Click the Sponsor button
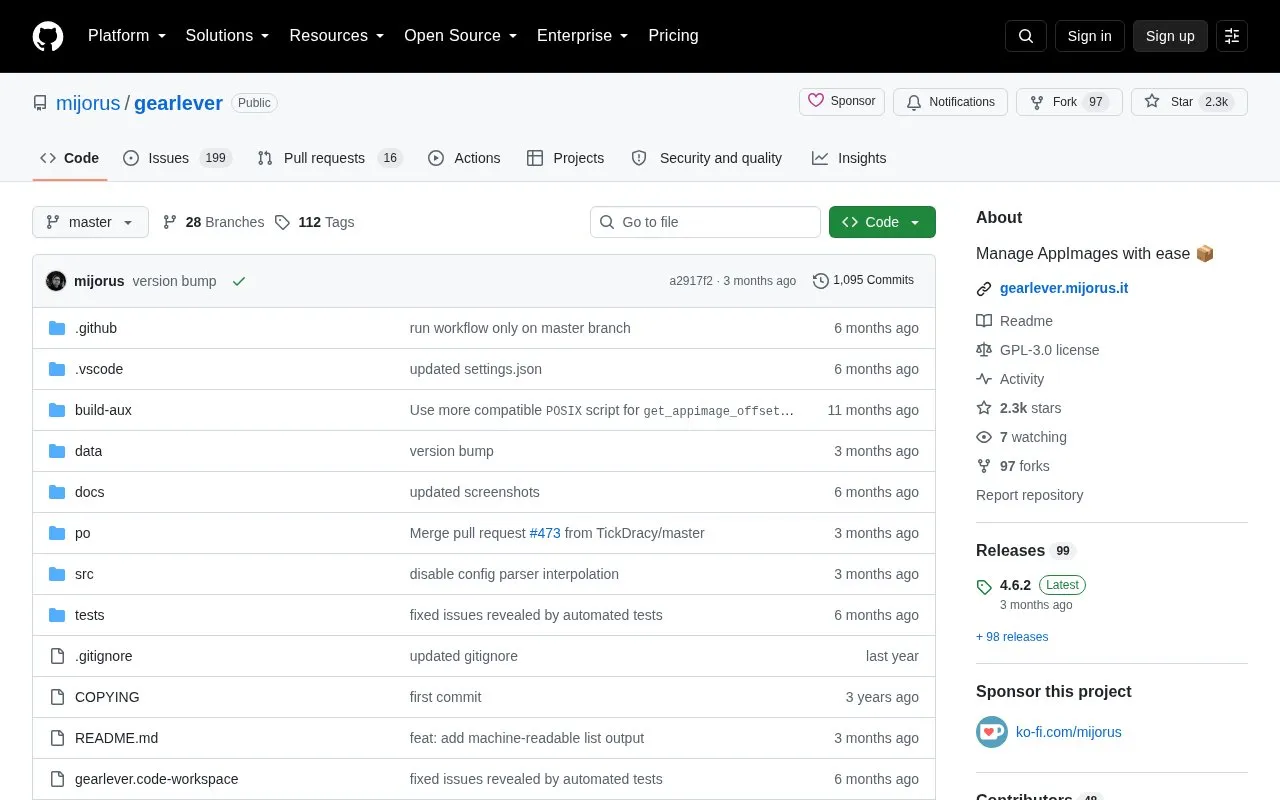 (x=842, y=102)
